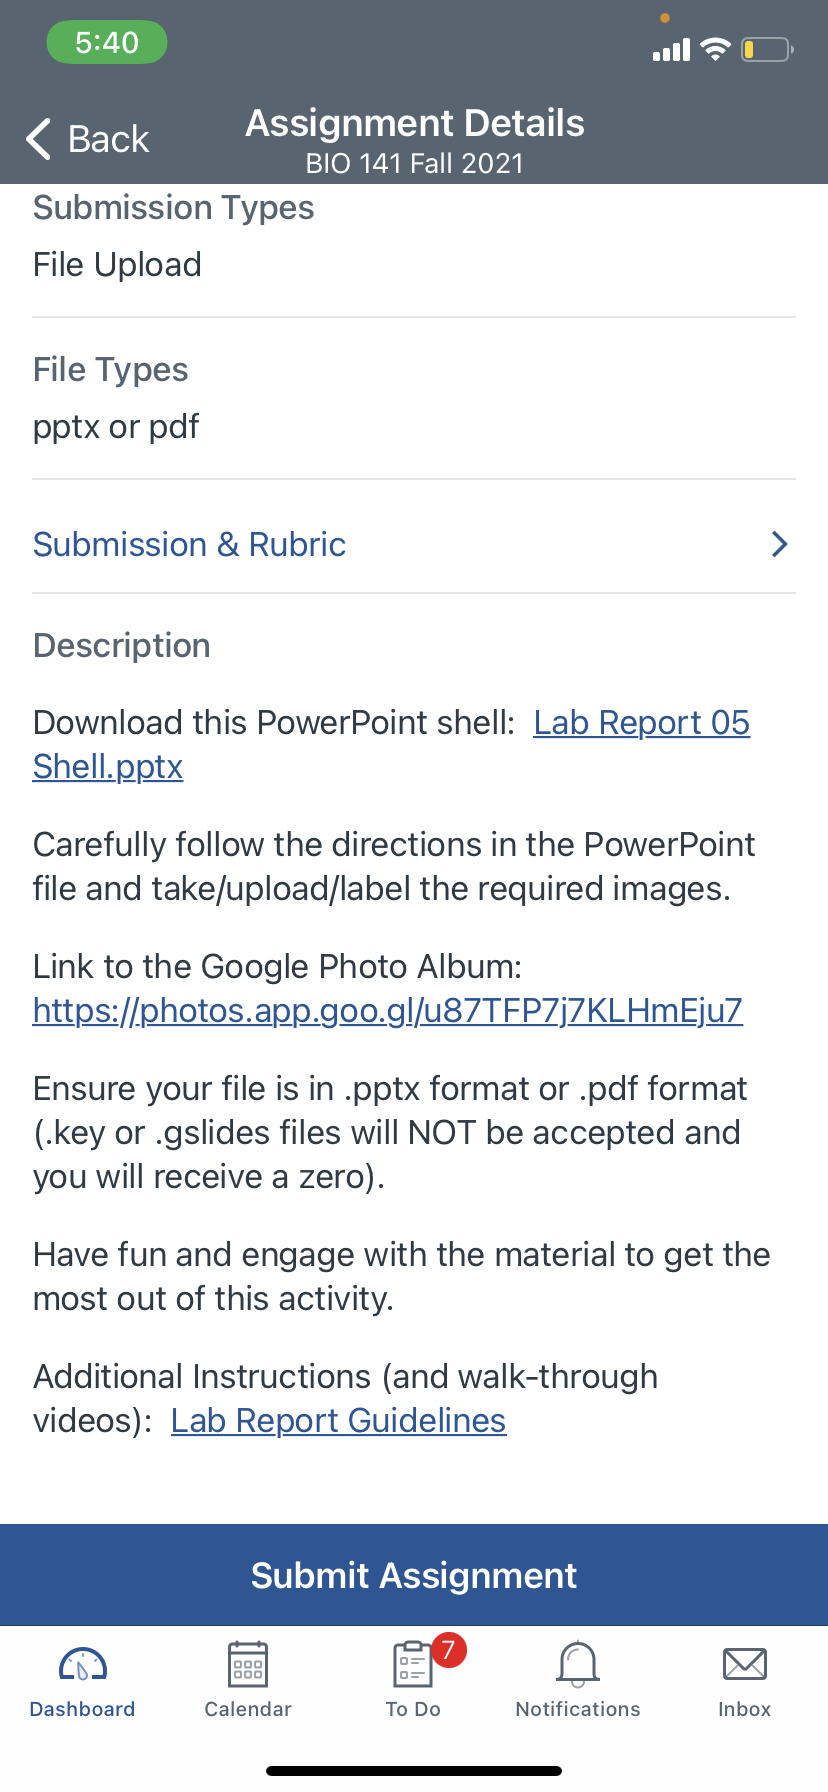Open the To Do clipboard icon
Viewport: 828px width, 1792px height.
coord(412,1665)
